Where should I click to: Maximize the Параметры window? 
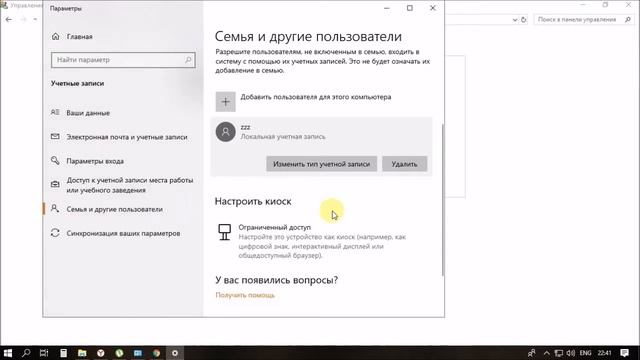(410, 8)
